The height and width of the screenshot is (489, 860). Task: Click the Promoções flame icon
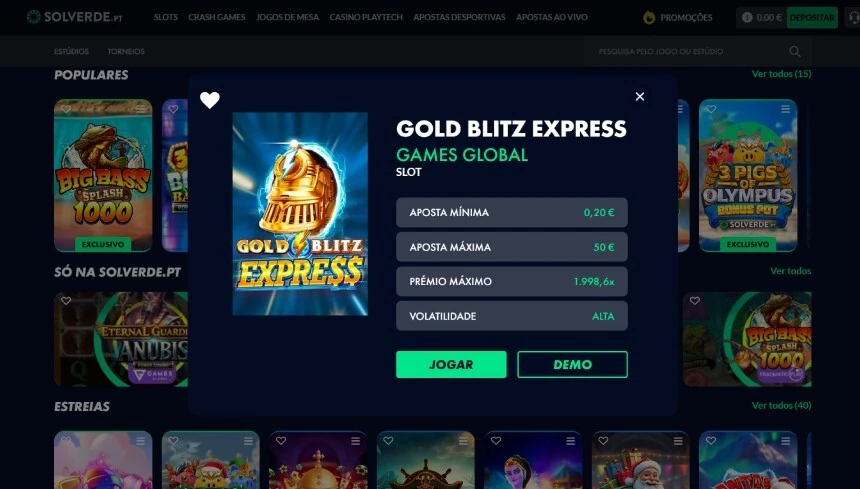click(649, 18)
